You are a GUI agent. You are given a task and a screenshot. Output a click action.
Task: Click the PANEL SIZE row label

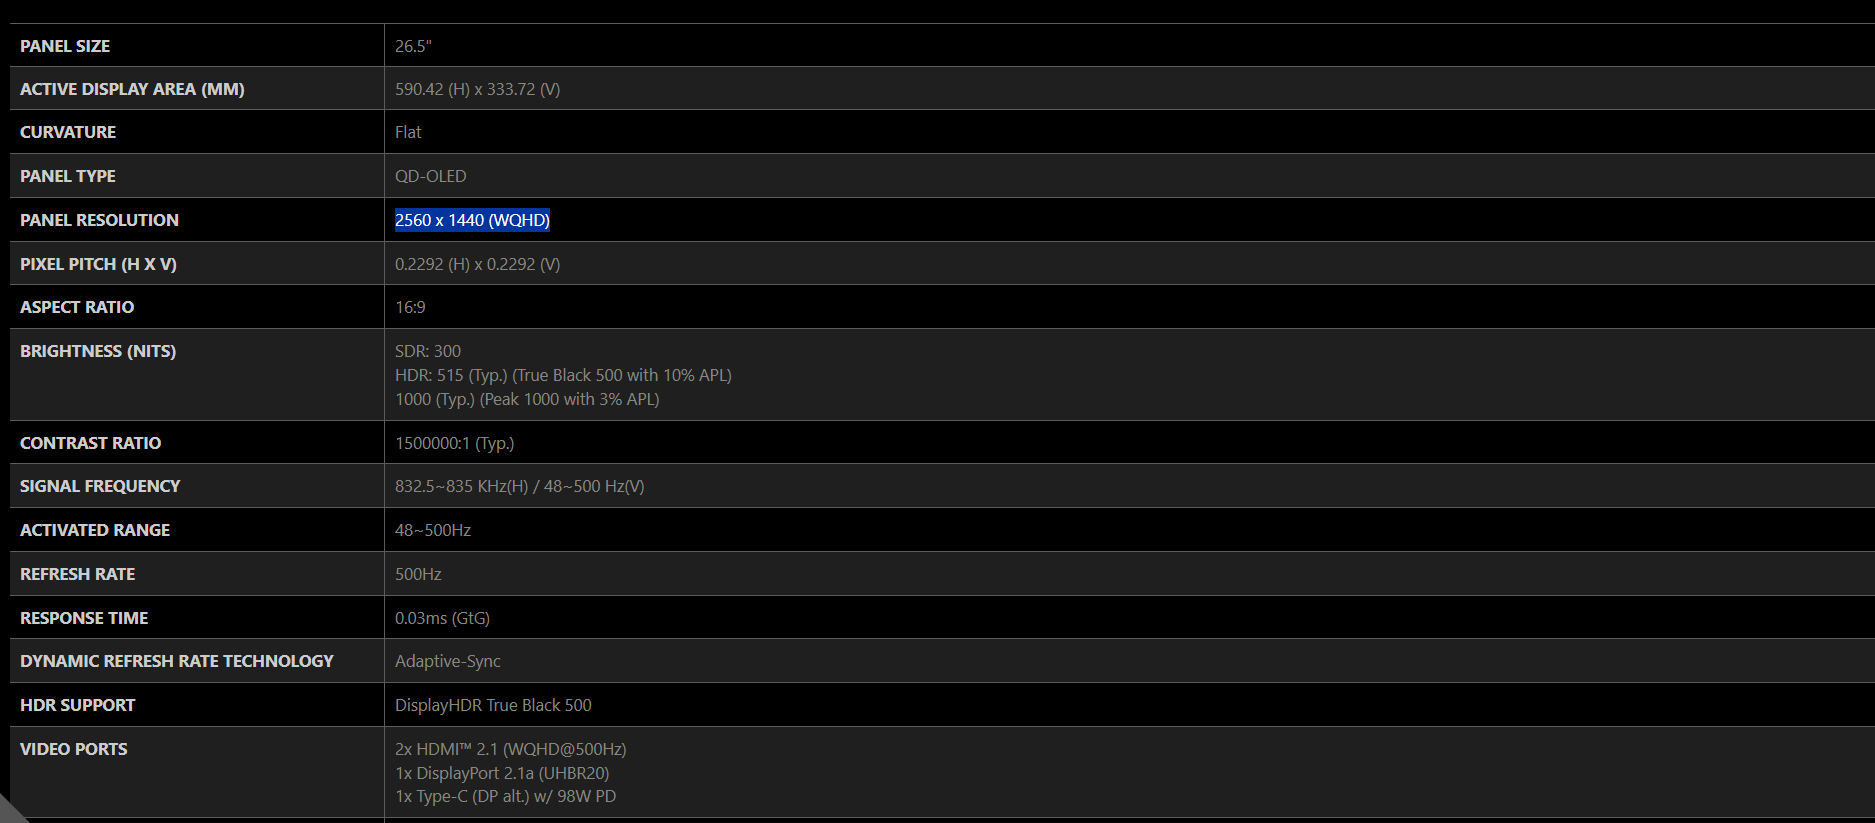tap(65, 46)
